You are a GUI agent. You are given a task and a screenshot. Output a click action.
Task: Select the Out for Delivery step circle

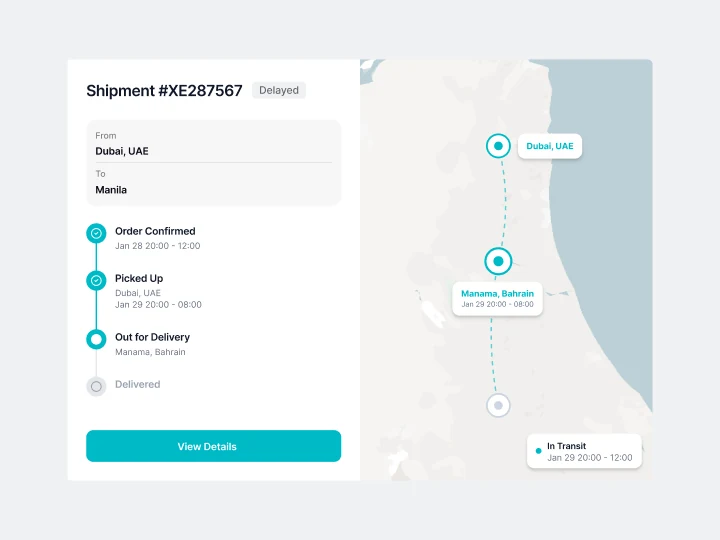tap(96, 339)
